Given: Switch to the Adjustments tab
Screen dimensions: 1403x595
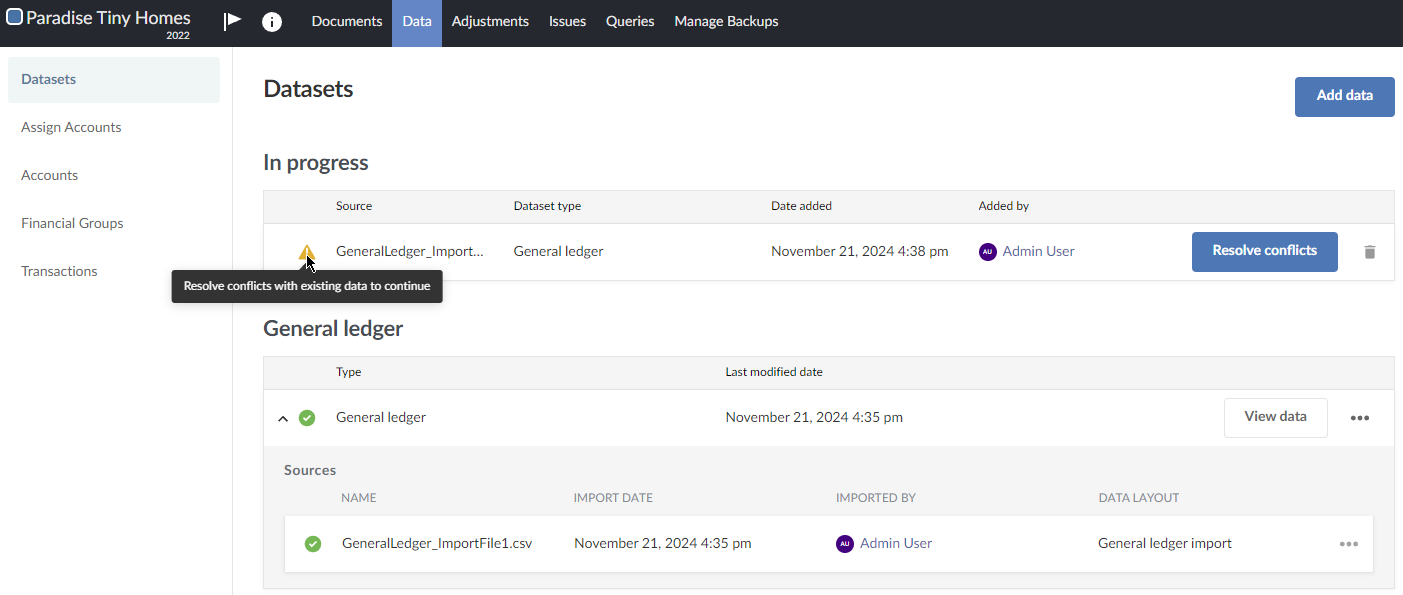Looking at the screenshot, I should [x=490, y=20].
